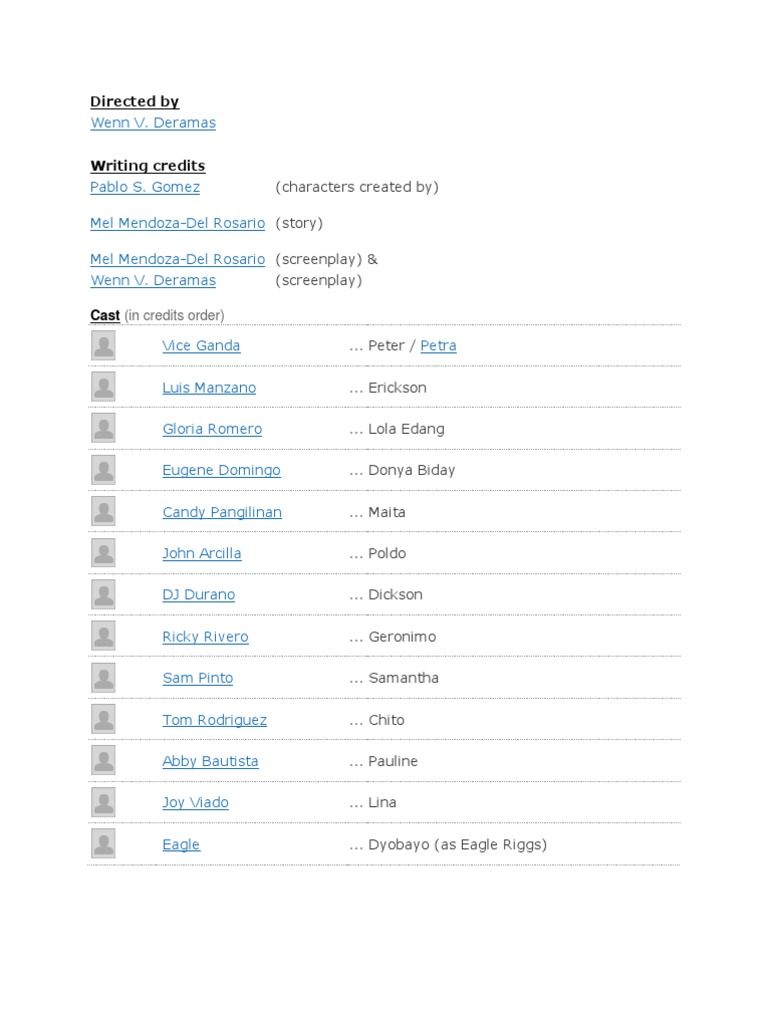Open Candy Pangilinan's photo placeholder icon

[x=103, y=511]
